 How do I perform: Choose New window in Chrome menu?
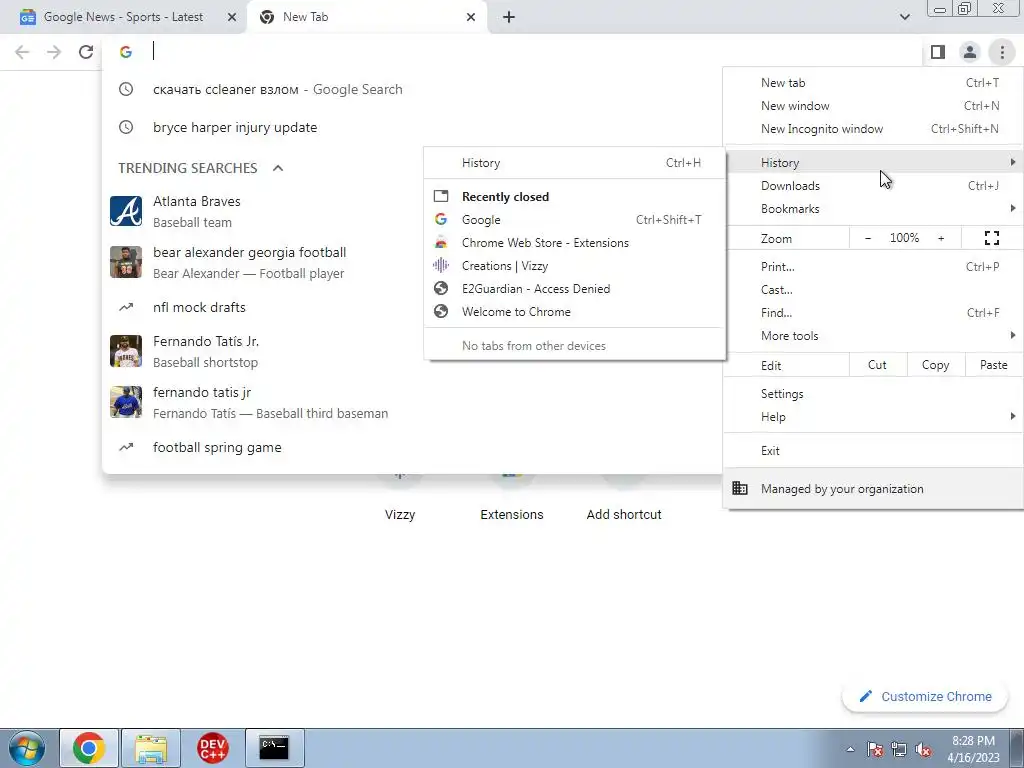point(873,106)
